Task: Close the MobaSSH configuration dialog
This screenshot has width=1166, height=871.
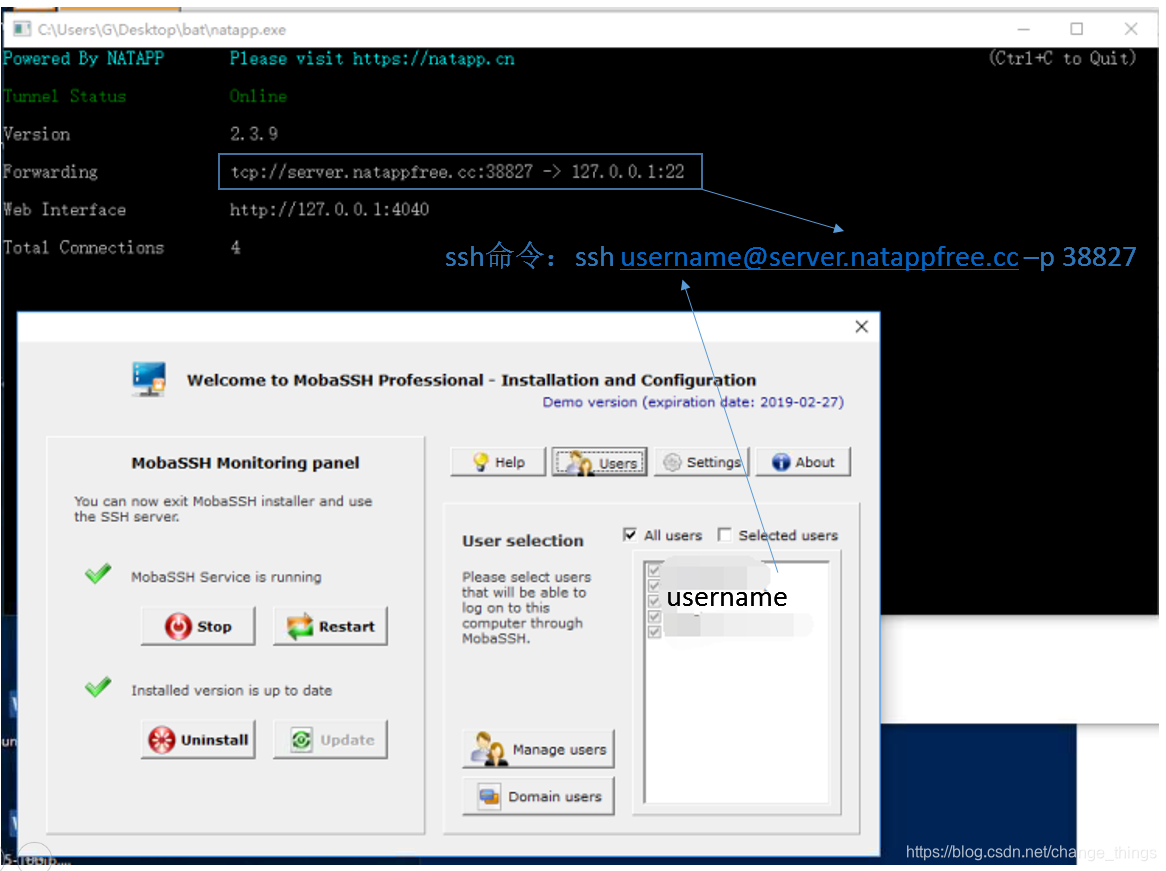Action: tap(861, 327)
